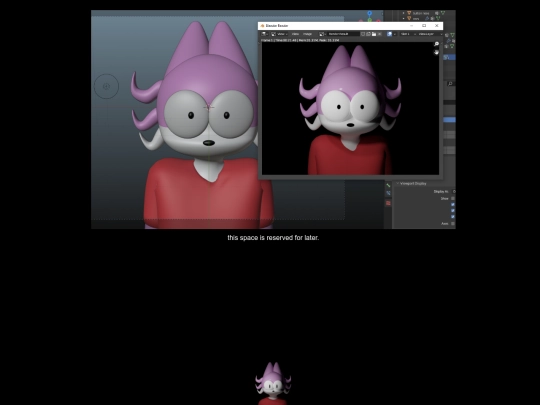Viewport: 540px width, 405px height.
Task: Click the display channels color icon
Action: point(389,34)
